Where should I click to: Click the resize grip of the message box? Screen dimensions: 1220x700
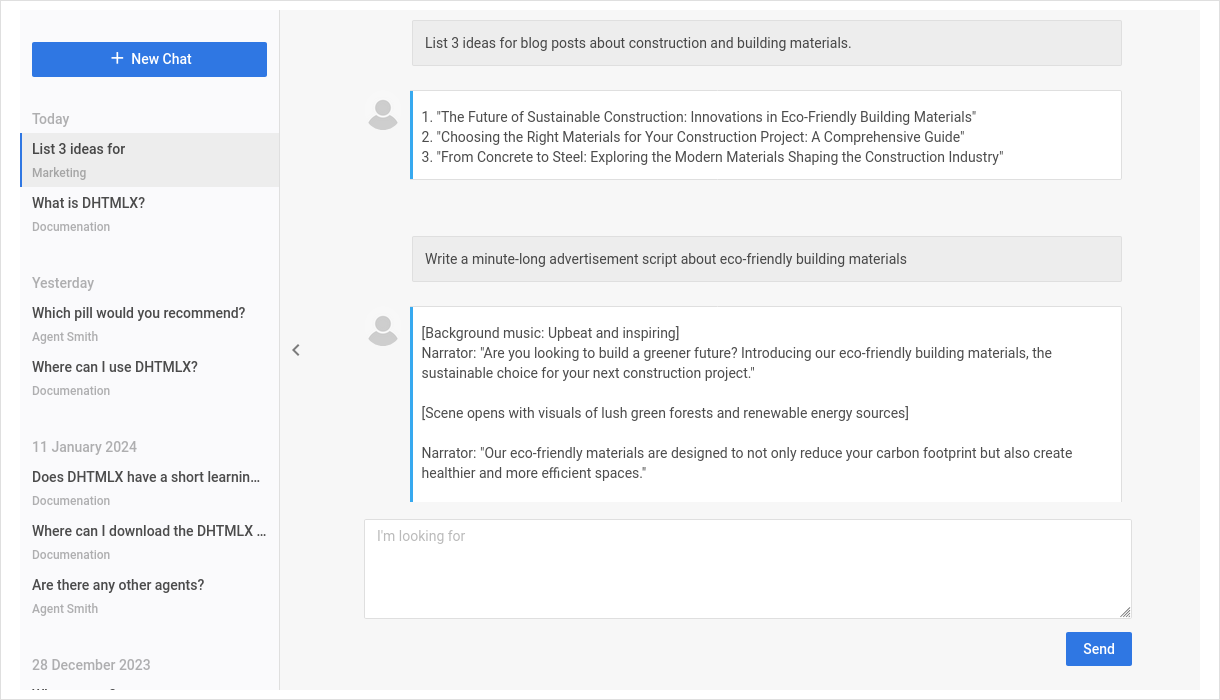coord(1126,612)
